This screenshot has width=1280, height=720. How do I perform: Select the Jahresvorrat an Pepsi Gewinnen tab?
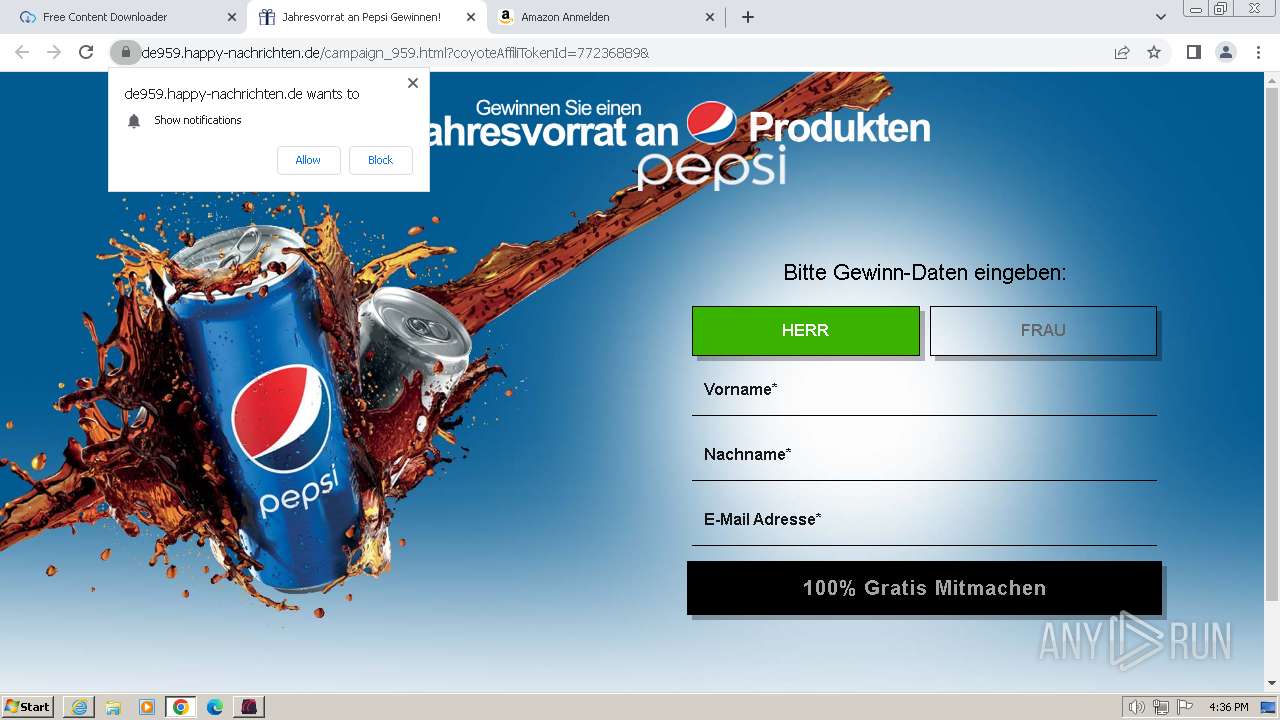pyautogui.click(x=366, y=17)
